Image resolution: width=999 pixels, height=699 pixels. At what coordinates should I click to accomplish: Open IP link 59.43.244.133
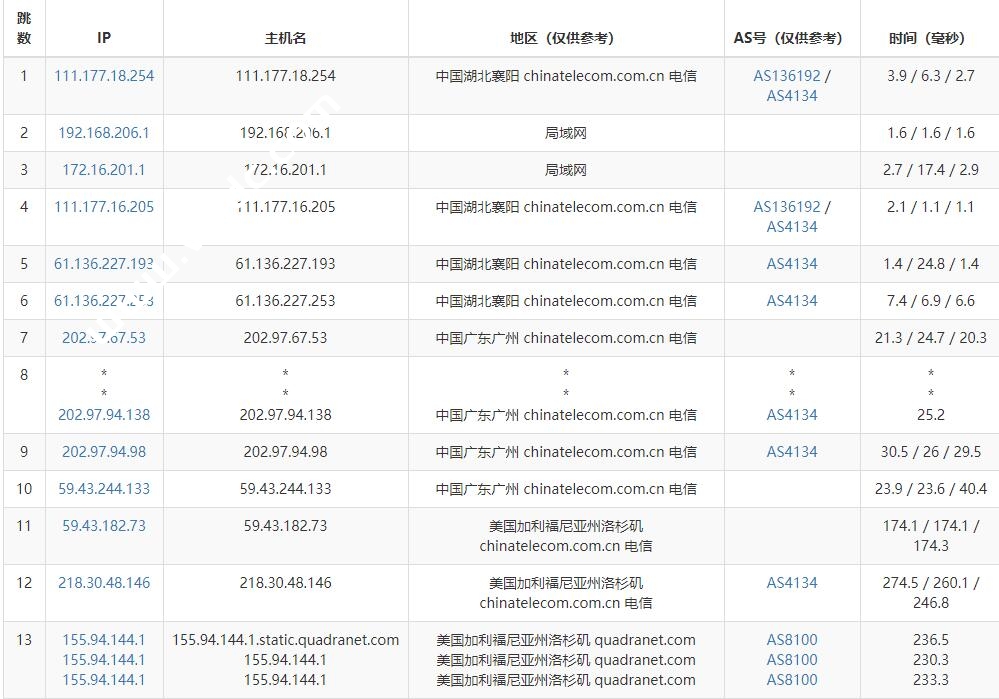(104, 489)
